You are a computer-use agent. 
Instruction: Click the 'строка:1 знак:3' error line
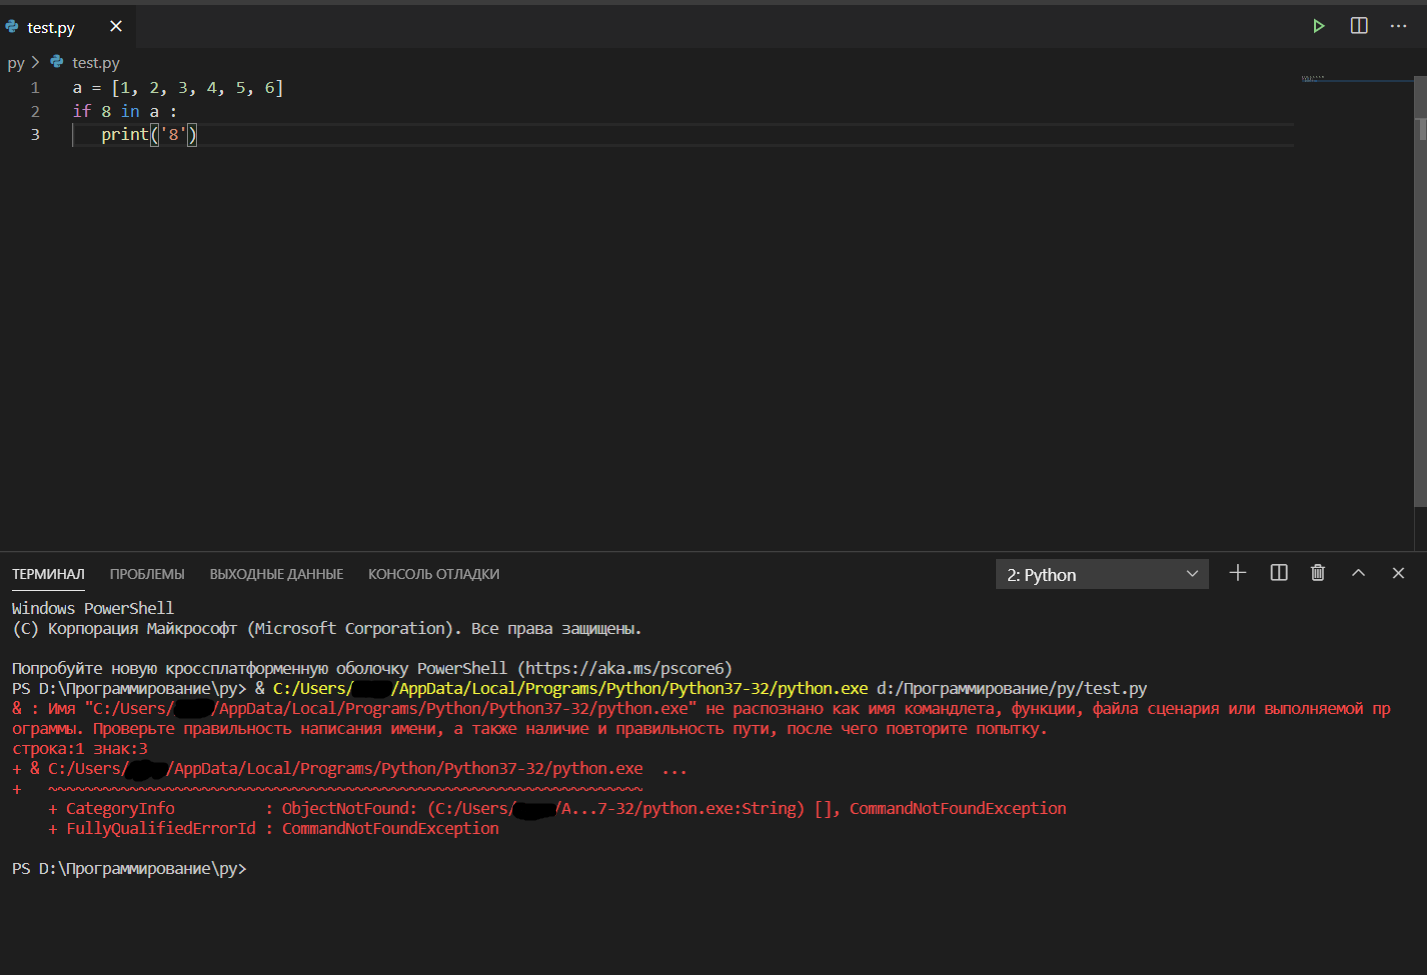[80, 748]
